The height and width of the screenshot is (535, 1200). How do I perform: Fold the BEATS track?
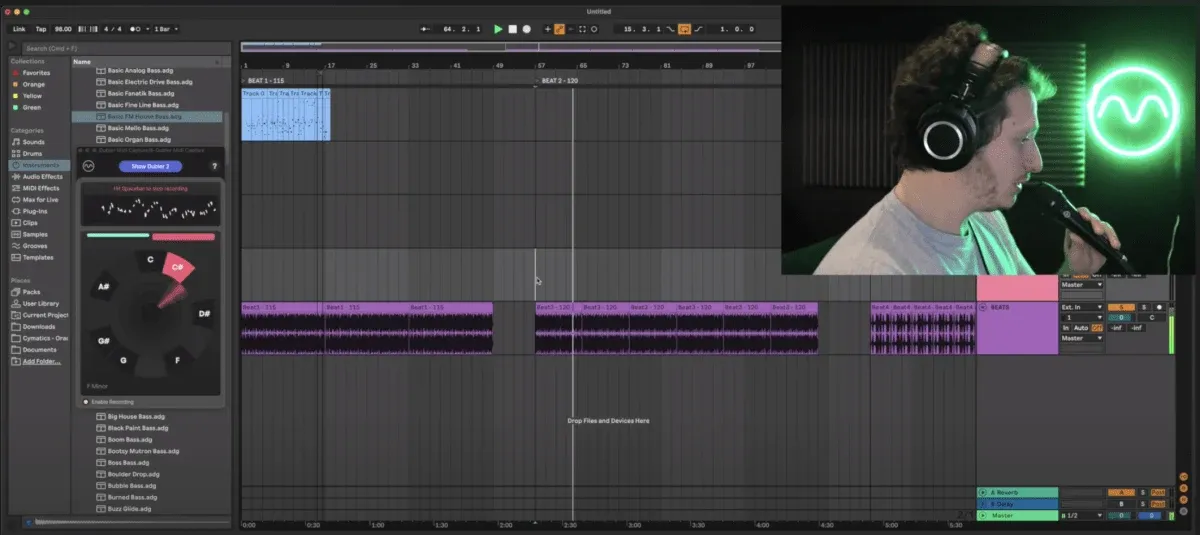[982, 307]
